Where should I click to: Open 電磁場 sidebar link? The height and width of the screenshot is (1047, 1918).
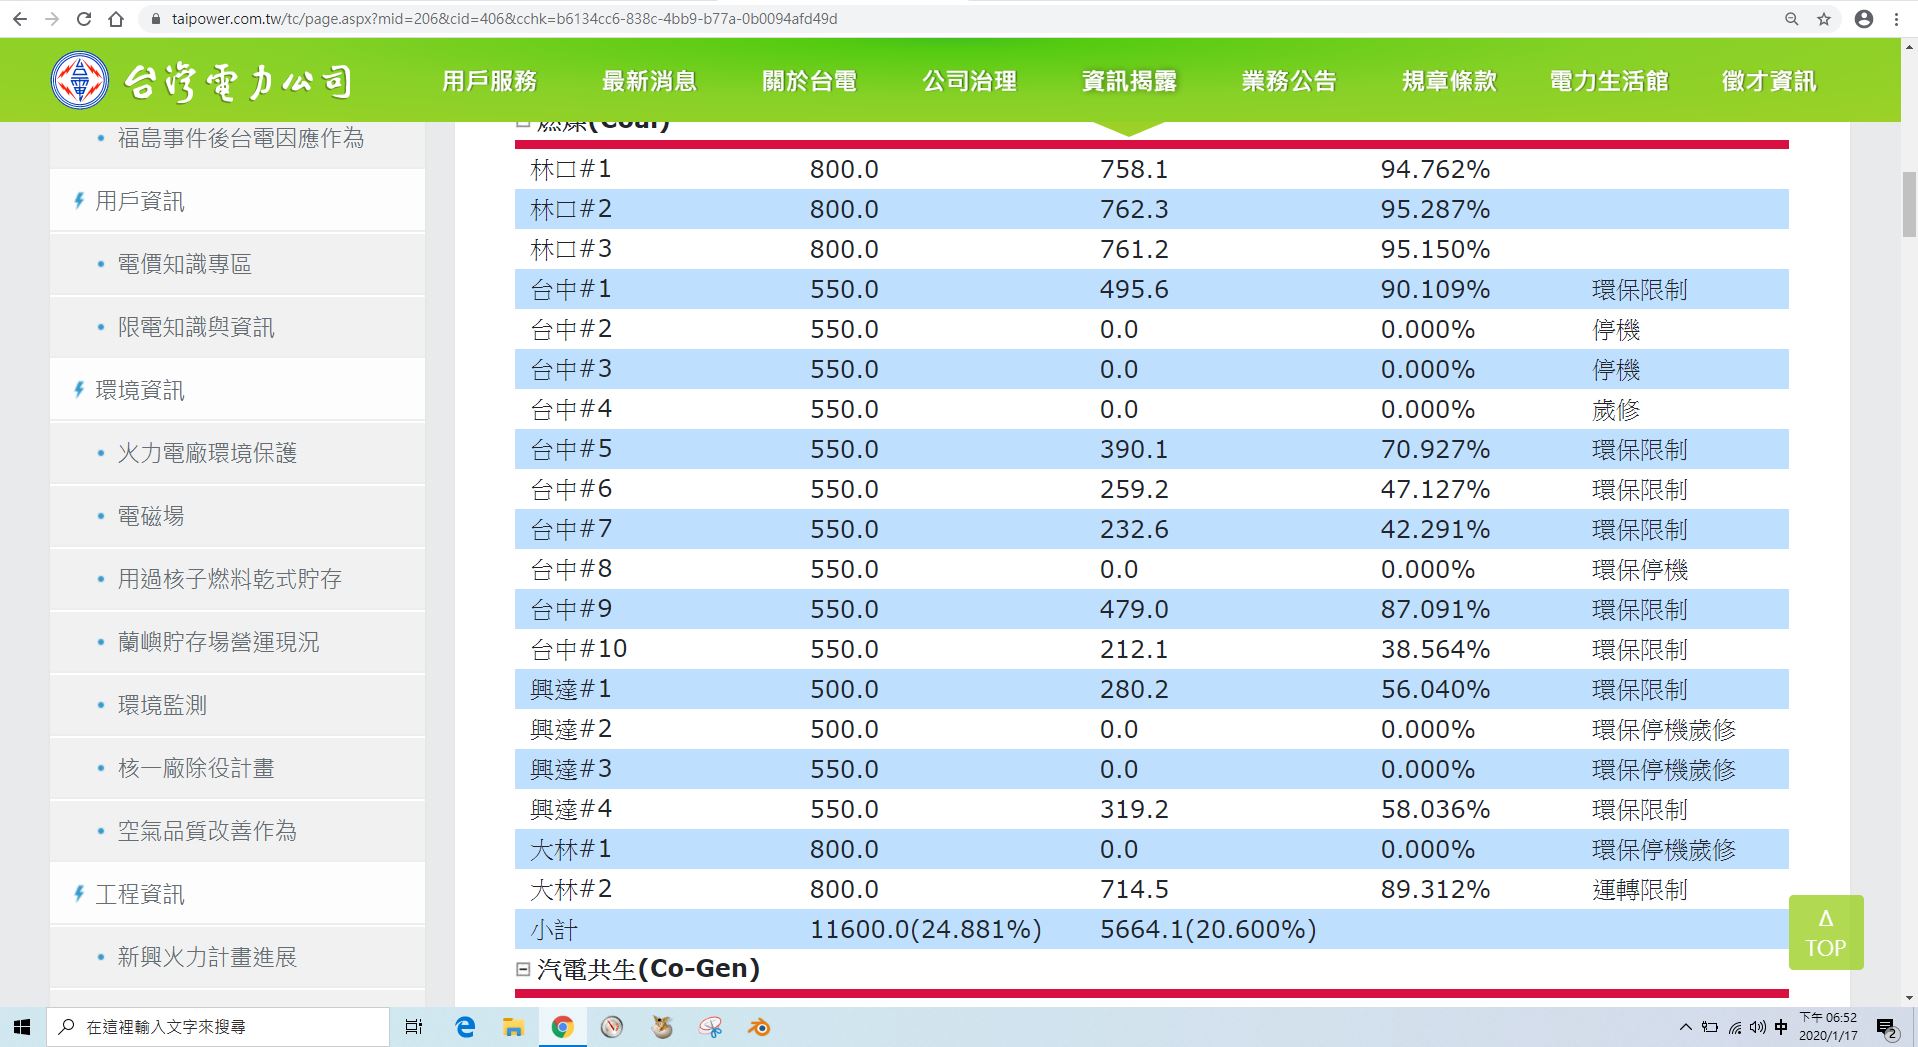151,516
